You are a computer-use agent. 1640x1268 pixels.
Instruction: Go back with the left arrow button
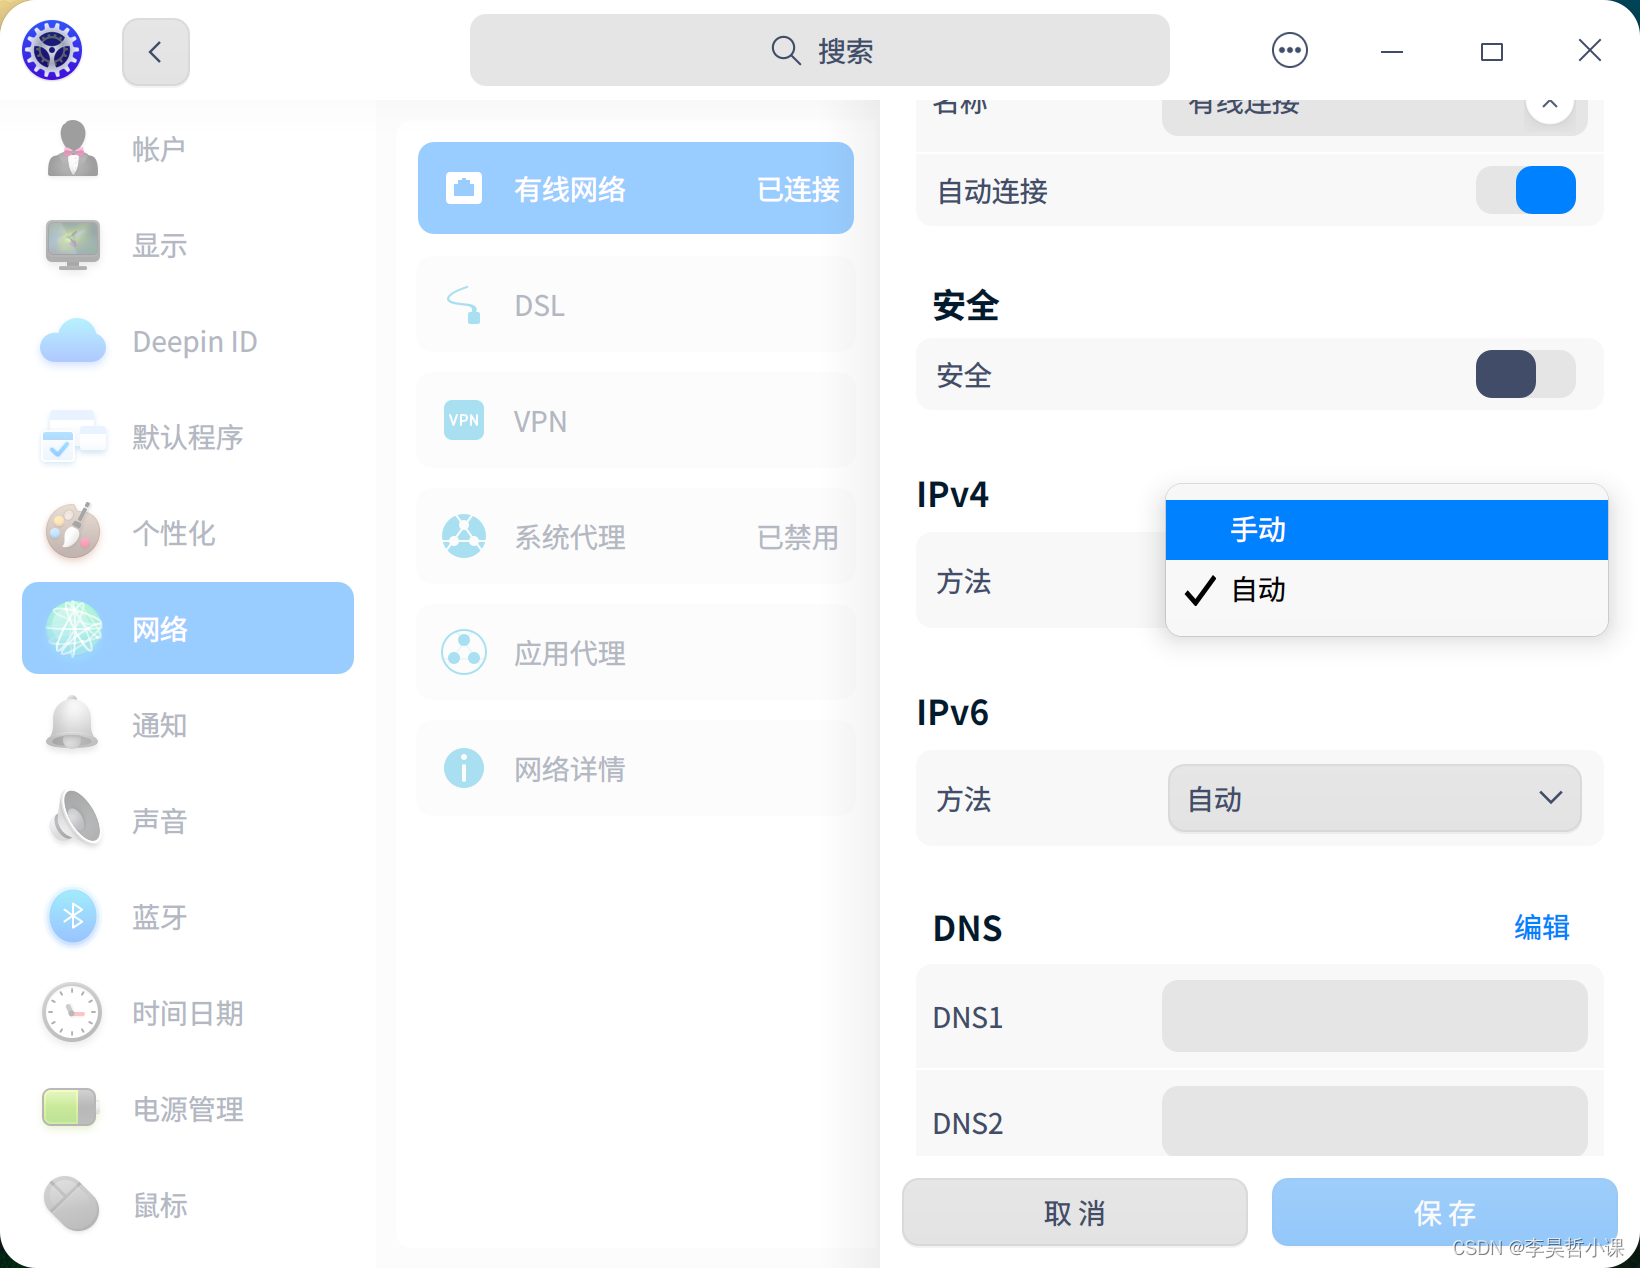(156, 51)
